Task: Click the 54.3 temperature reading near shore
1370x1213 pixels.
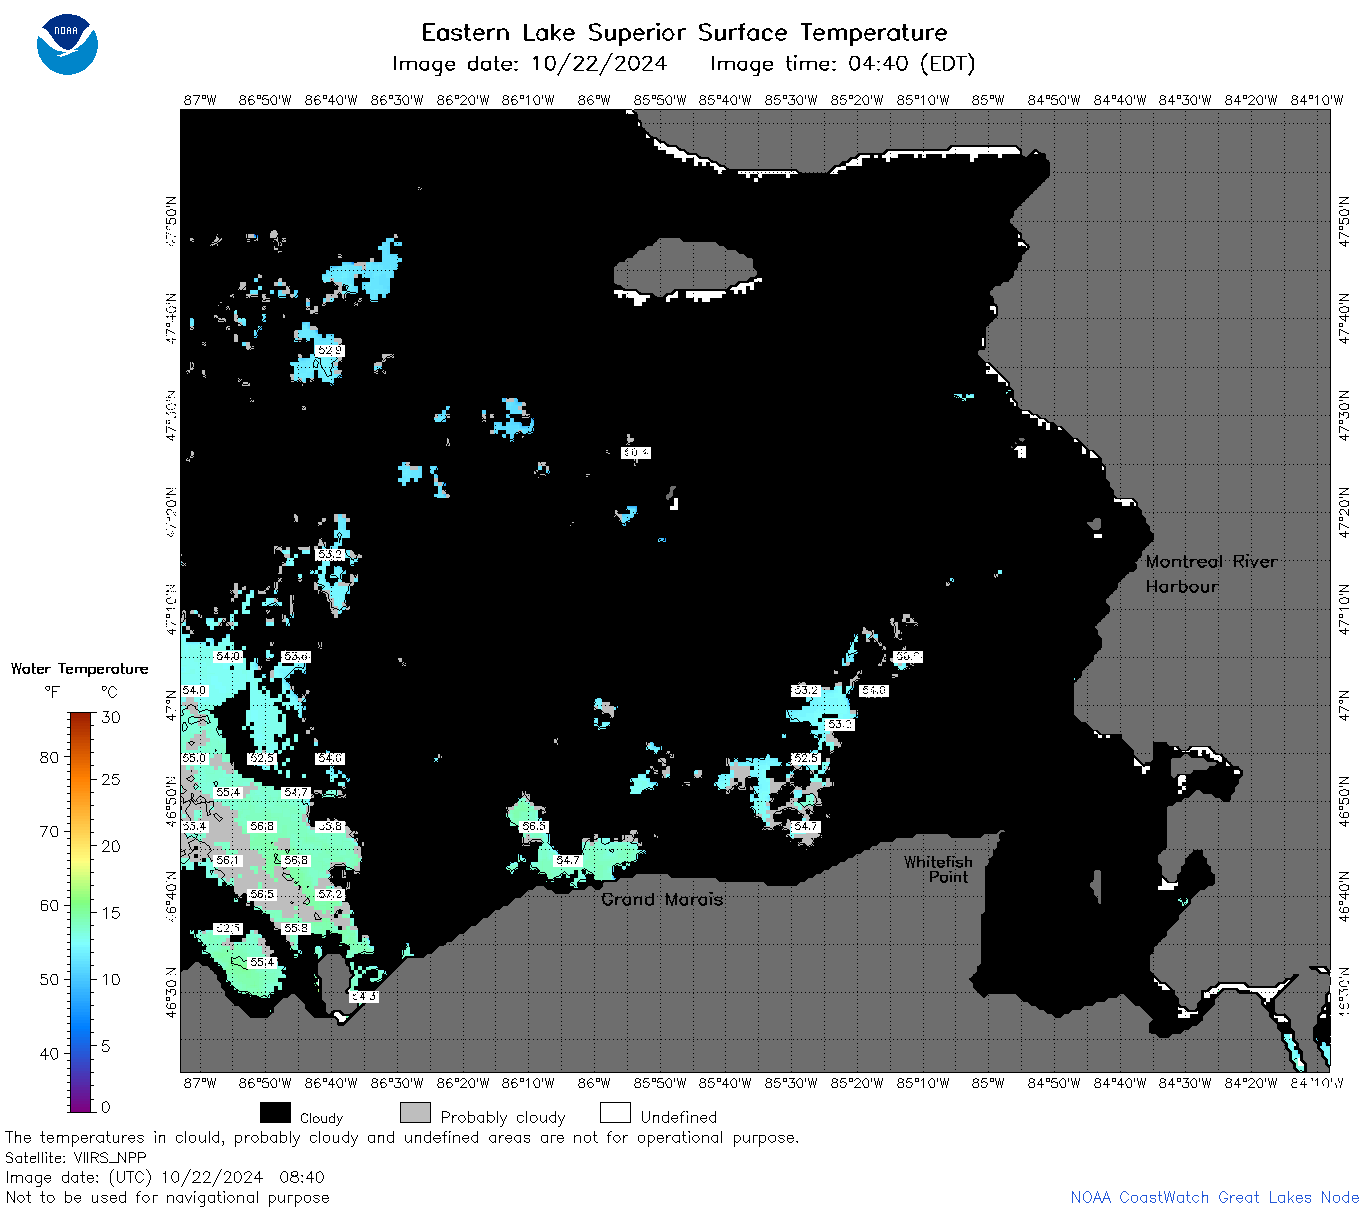Action: point(364,996)
